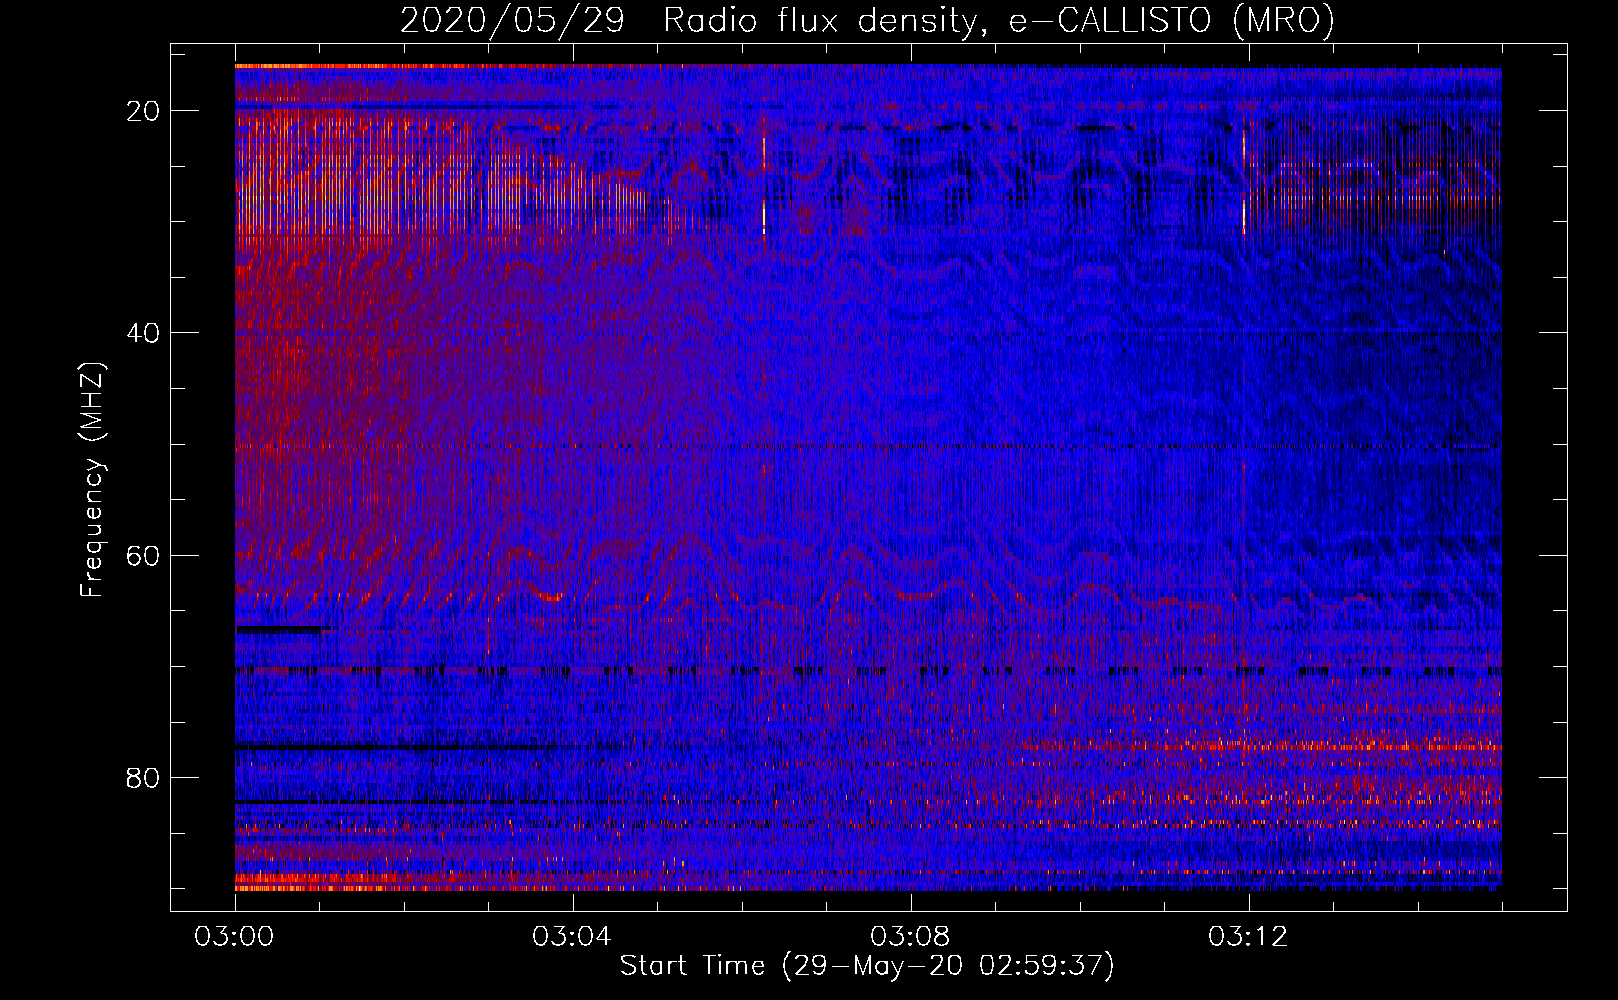Click the "Start Time (29-May-20 02:59:37)" axis label
The height and width of the screenshot is (1000, 1618).
(867, 966)
